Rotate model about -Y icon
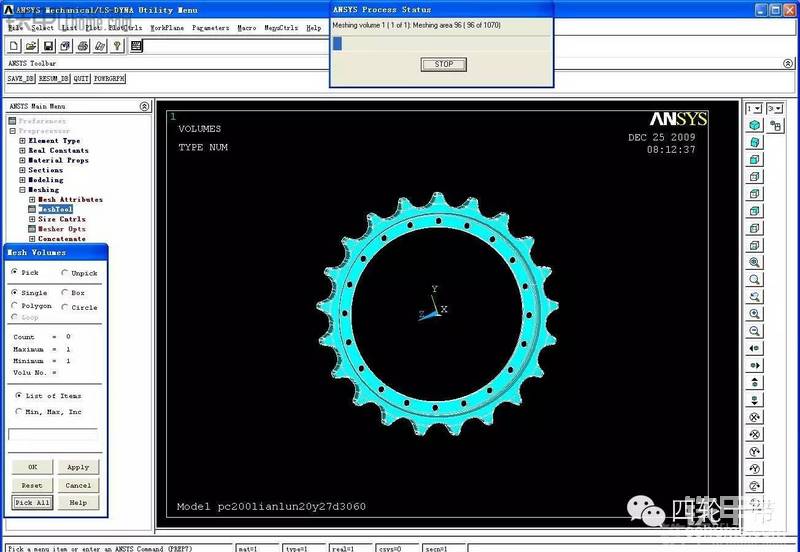Screen dimensions: 800x552 click(x=755, y=469)
